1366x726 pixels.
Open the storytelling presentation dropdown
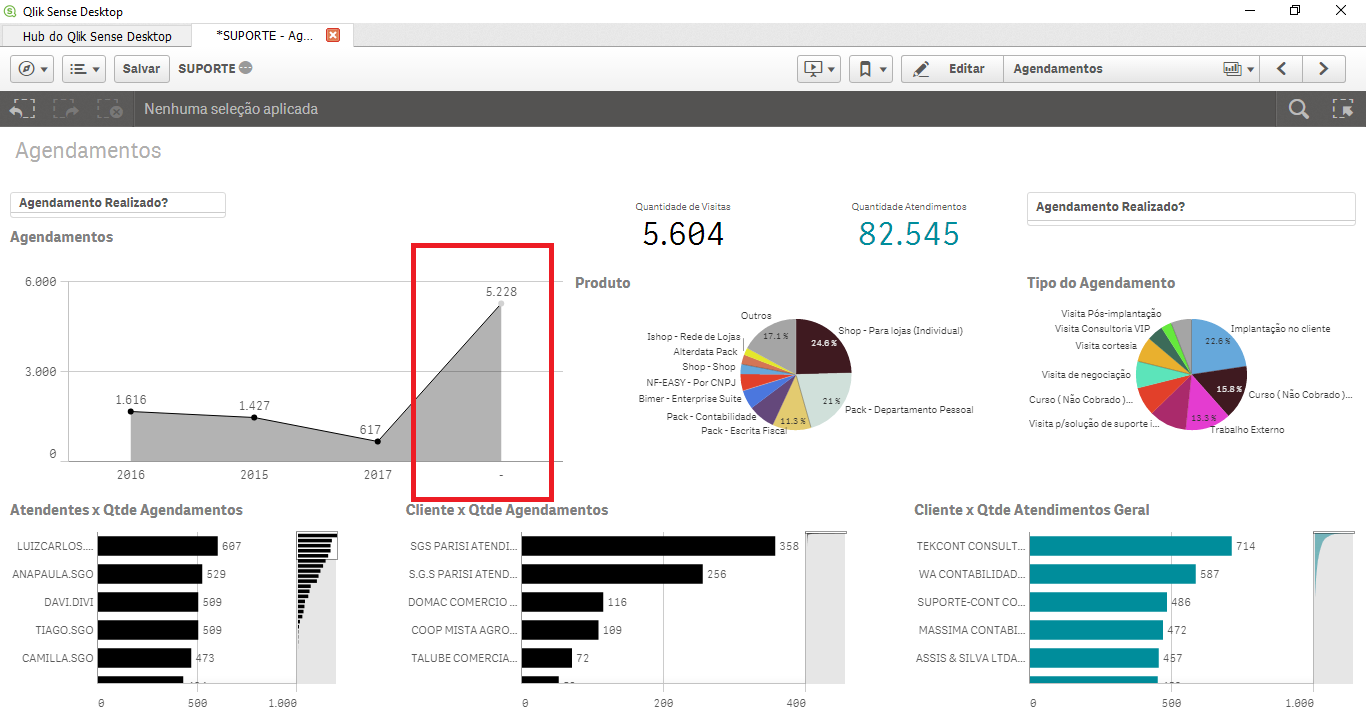point(819,69)
